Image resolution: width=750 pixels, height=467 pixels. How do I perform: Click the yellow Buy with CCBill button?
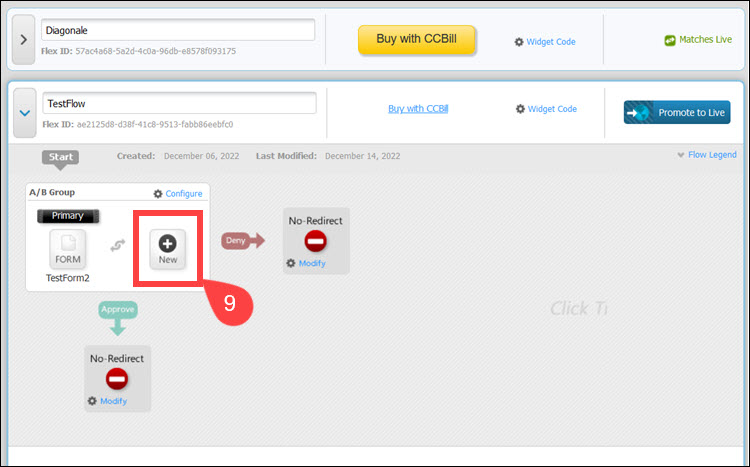[x=417, y=39]
